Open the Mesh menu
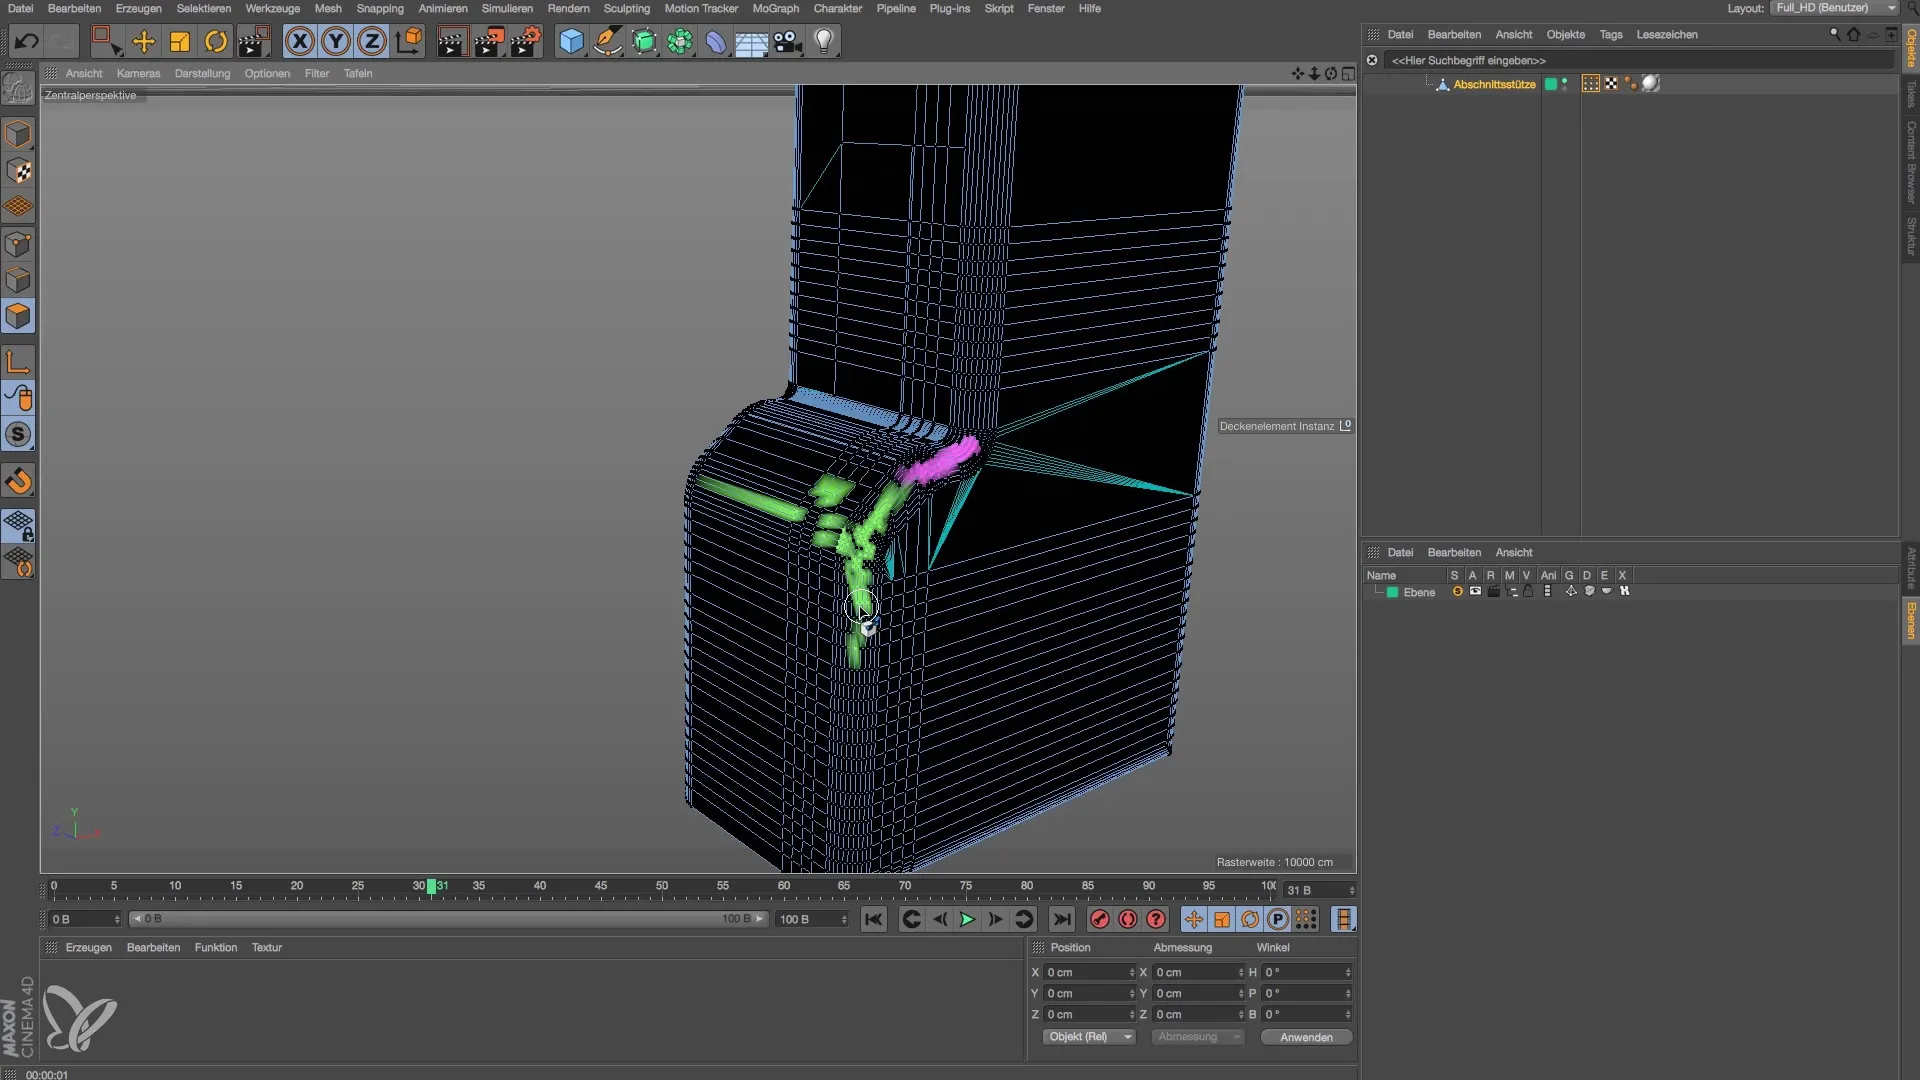Image resolution: width=1920 pixels, height=1080 pixels. click(x=328, y=8)
